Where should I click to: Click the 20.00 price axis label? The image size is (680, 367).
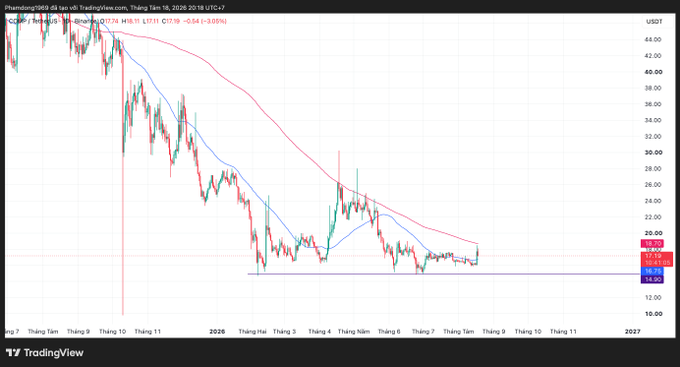pyautogui.click(x=653, y=233)
